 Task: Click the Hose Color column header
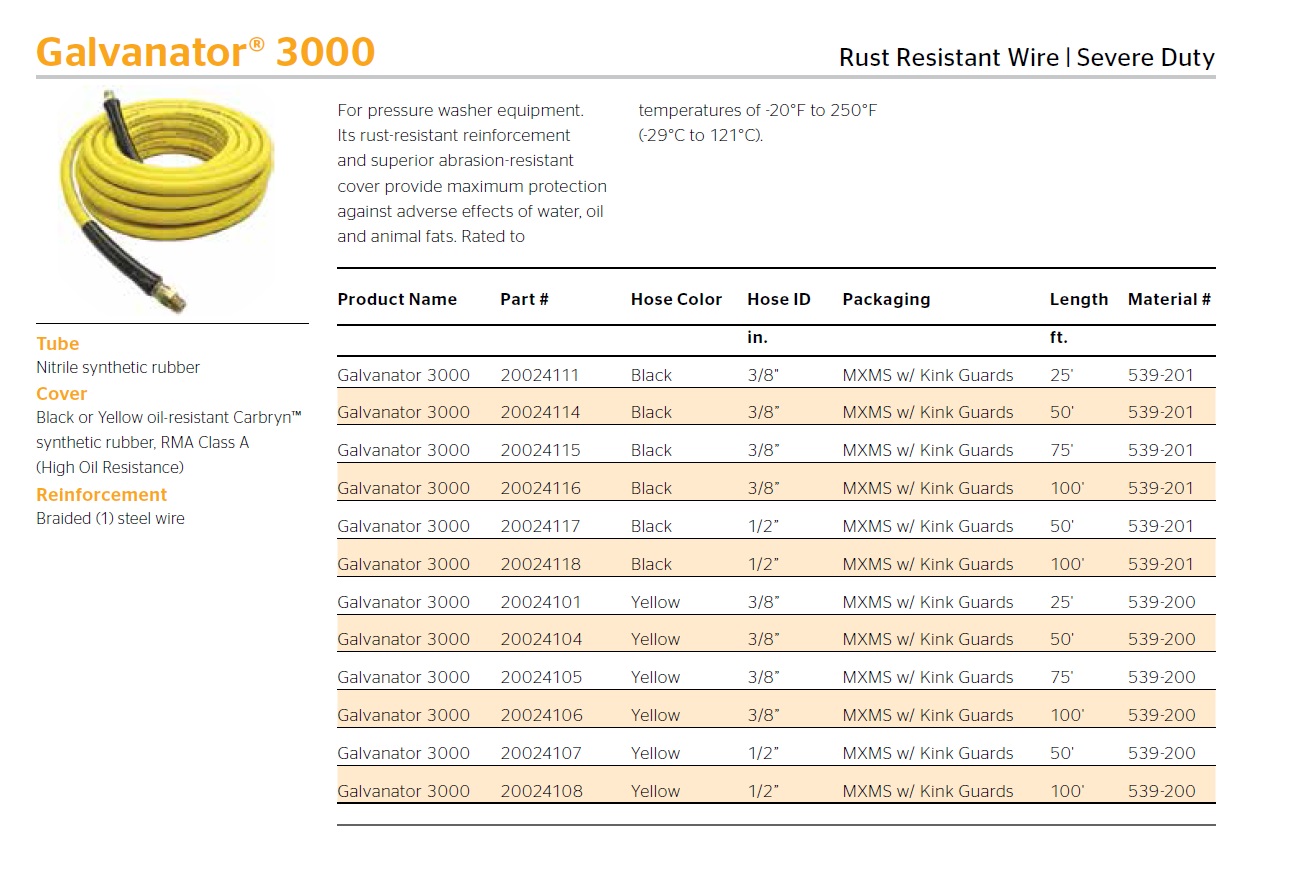coord(676,299)
